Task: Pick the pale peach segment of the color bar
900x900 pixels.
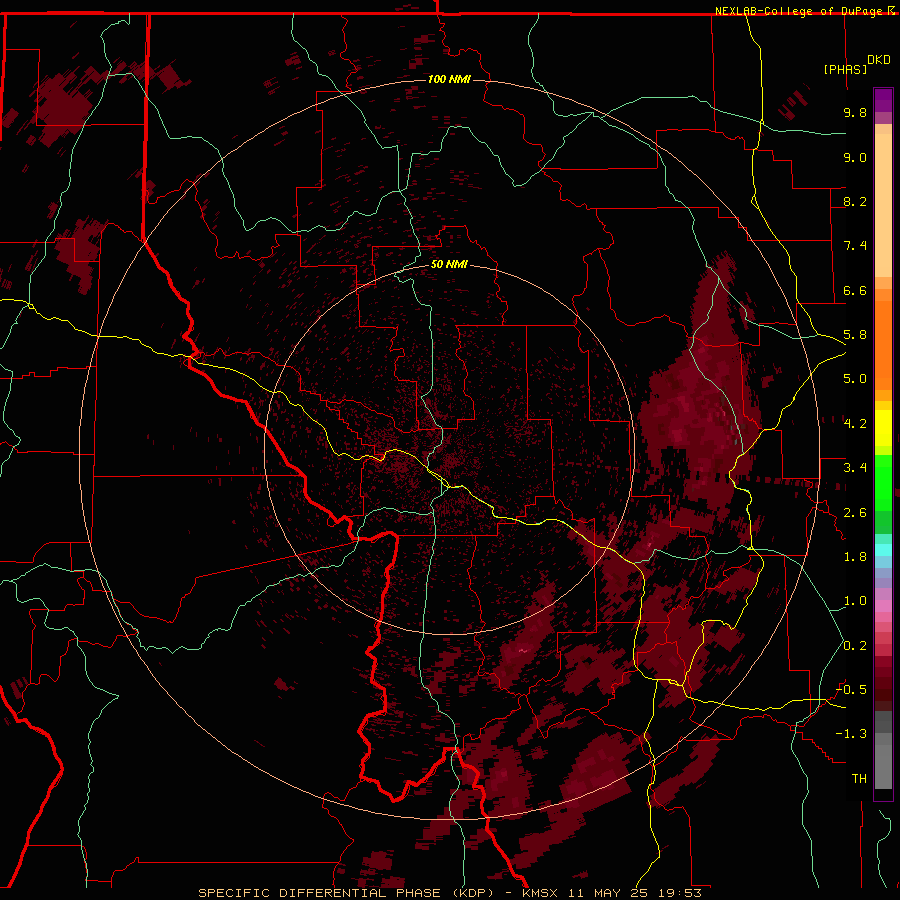Action: click(x=883, y=205)
